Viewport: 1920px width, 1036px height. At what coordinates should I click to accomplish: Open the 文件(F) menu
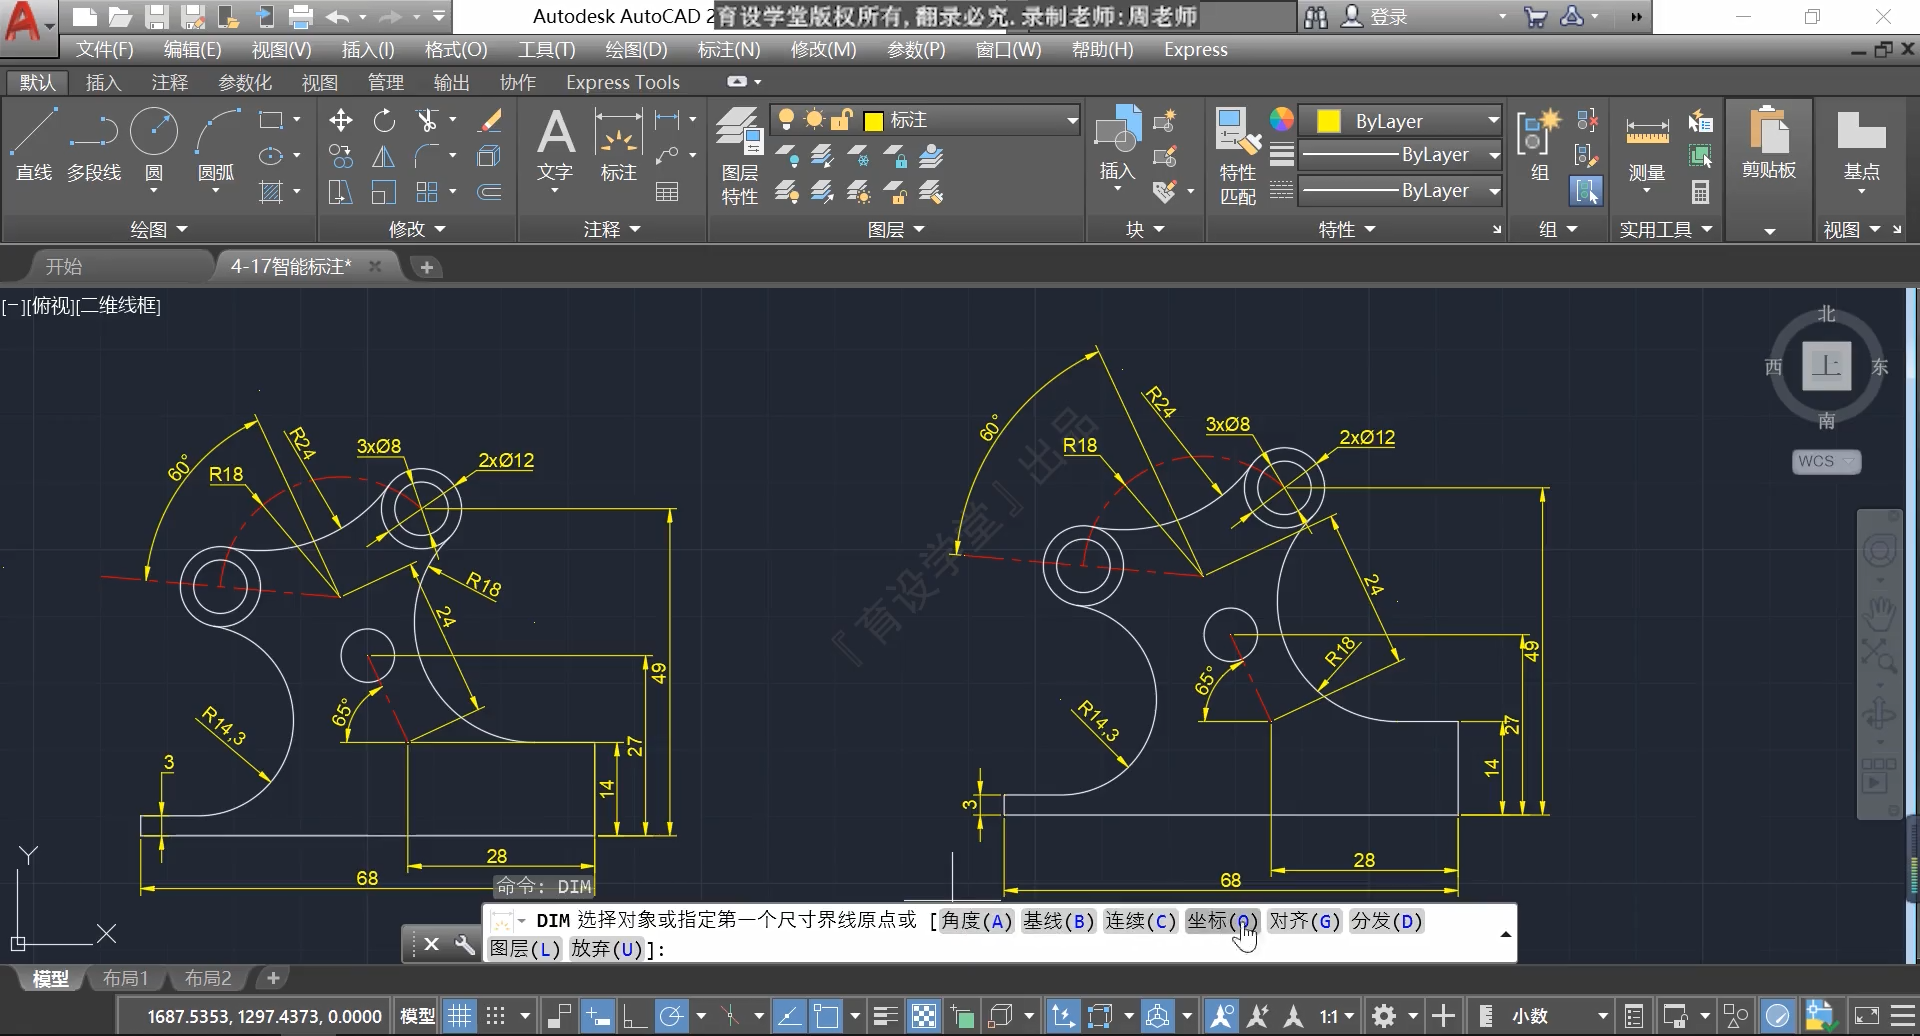[x=104, y=49]
